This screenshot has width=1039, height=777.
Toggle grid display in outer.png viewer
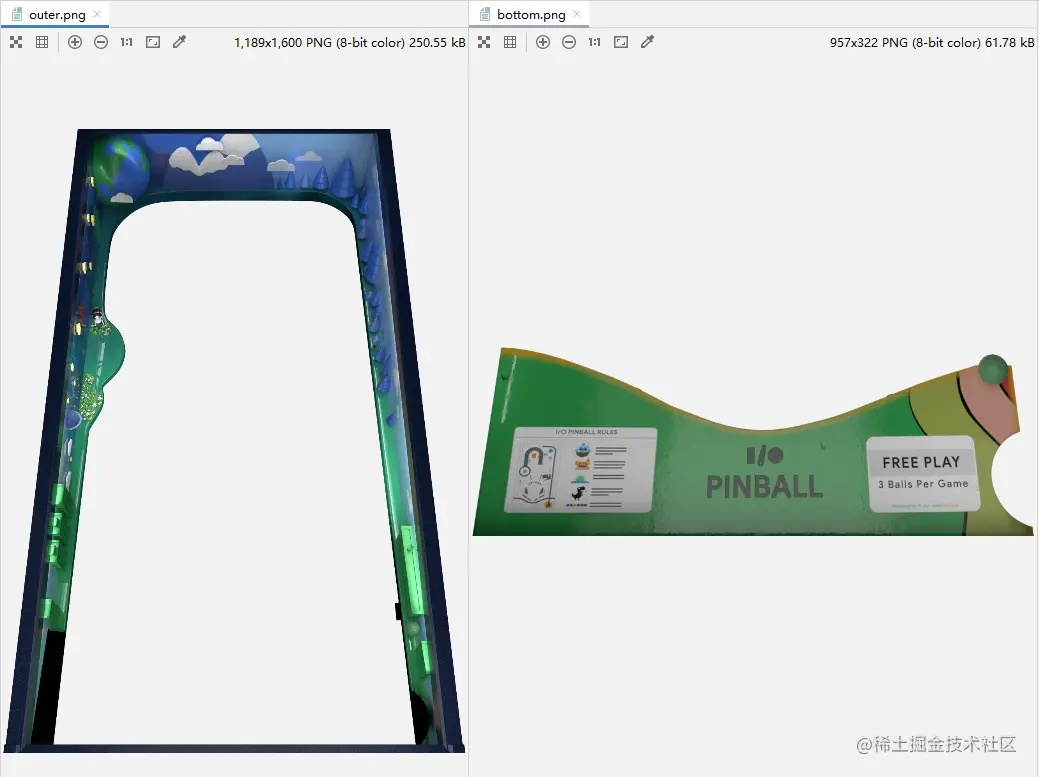[42, 42]
